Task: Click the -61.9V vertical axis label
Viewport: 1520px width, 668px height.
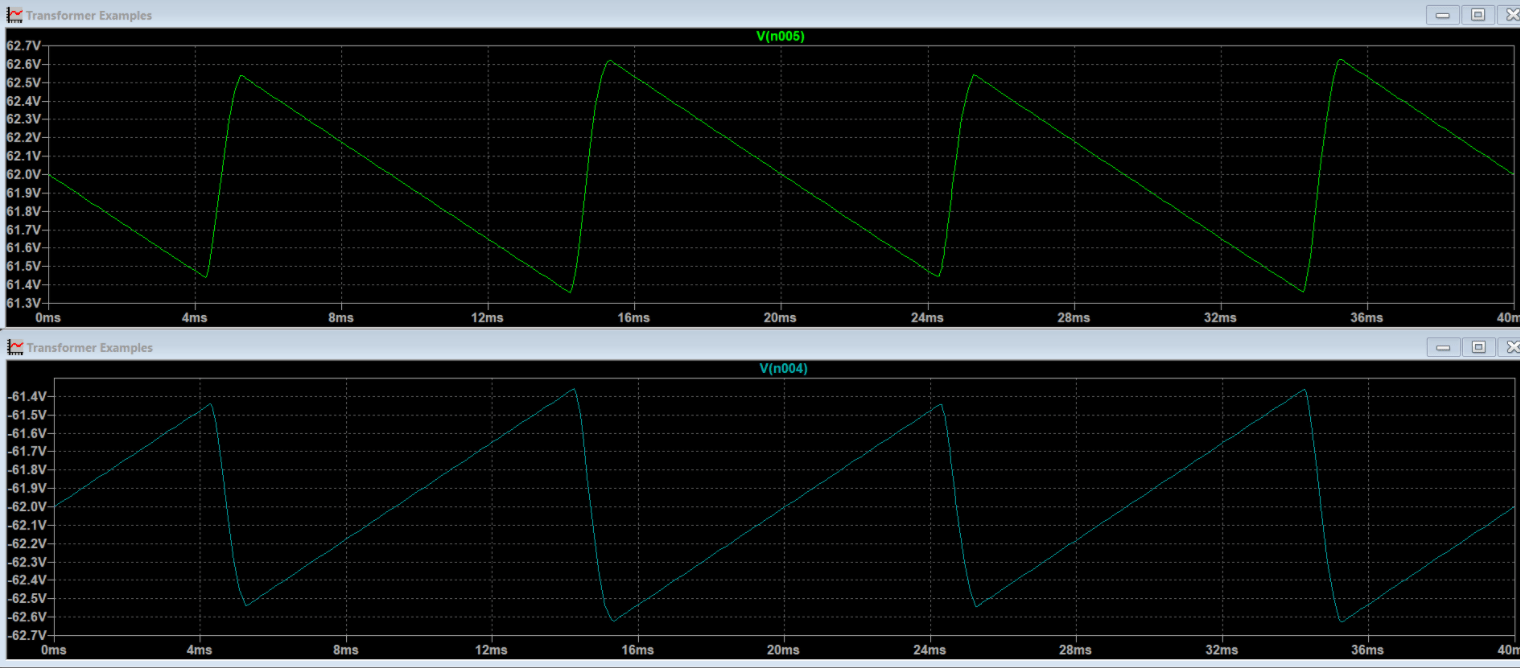Action: pyautogui.click(x=25, y=488)
